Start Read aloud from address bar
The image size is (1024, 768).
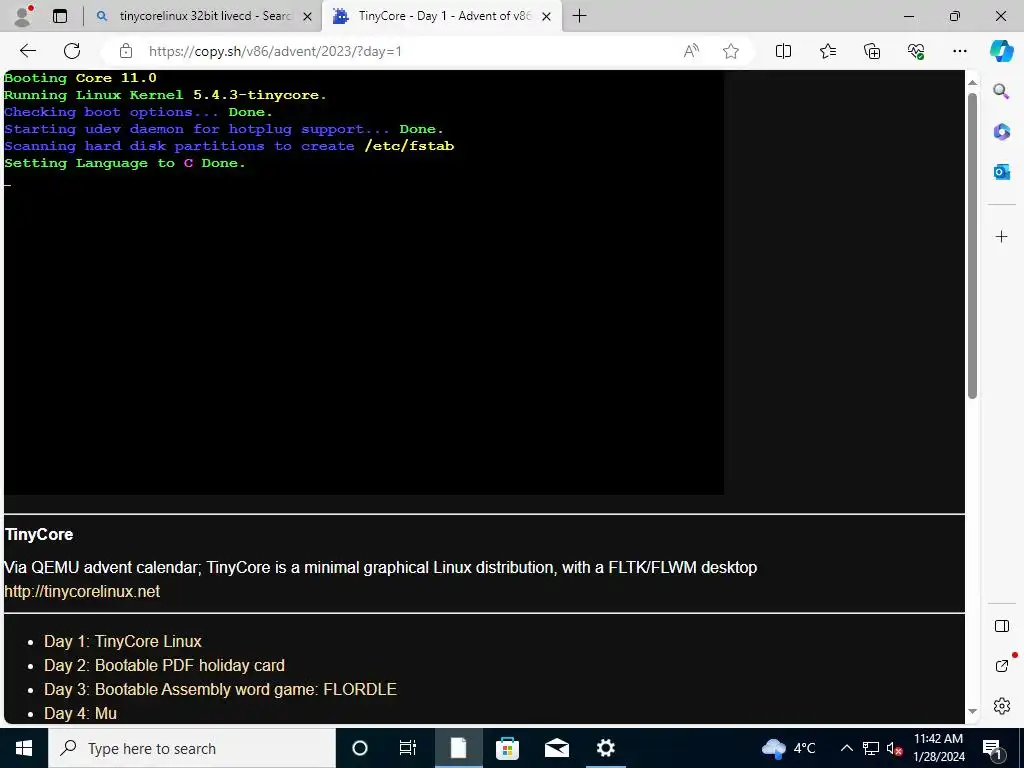[x=691, y=51]
